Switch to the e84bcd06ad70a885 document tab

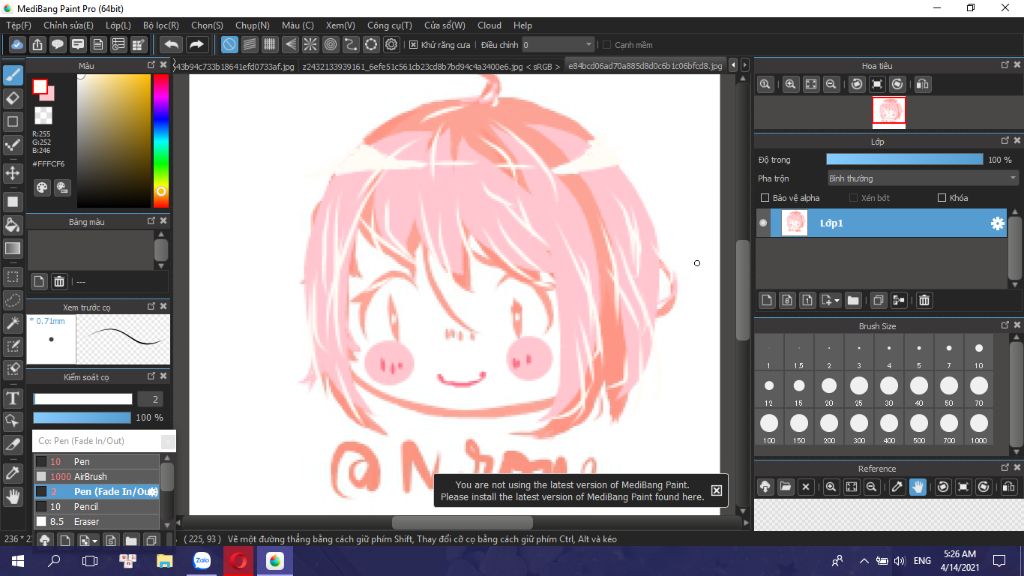(645, 66)
